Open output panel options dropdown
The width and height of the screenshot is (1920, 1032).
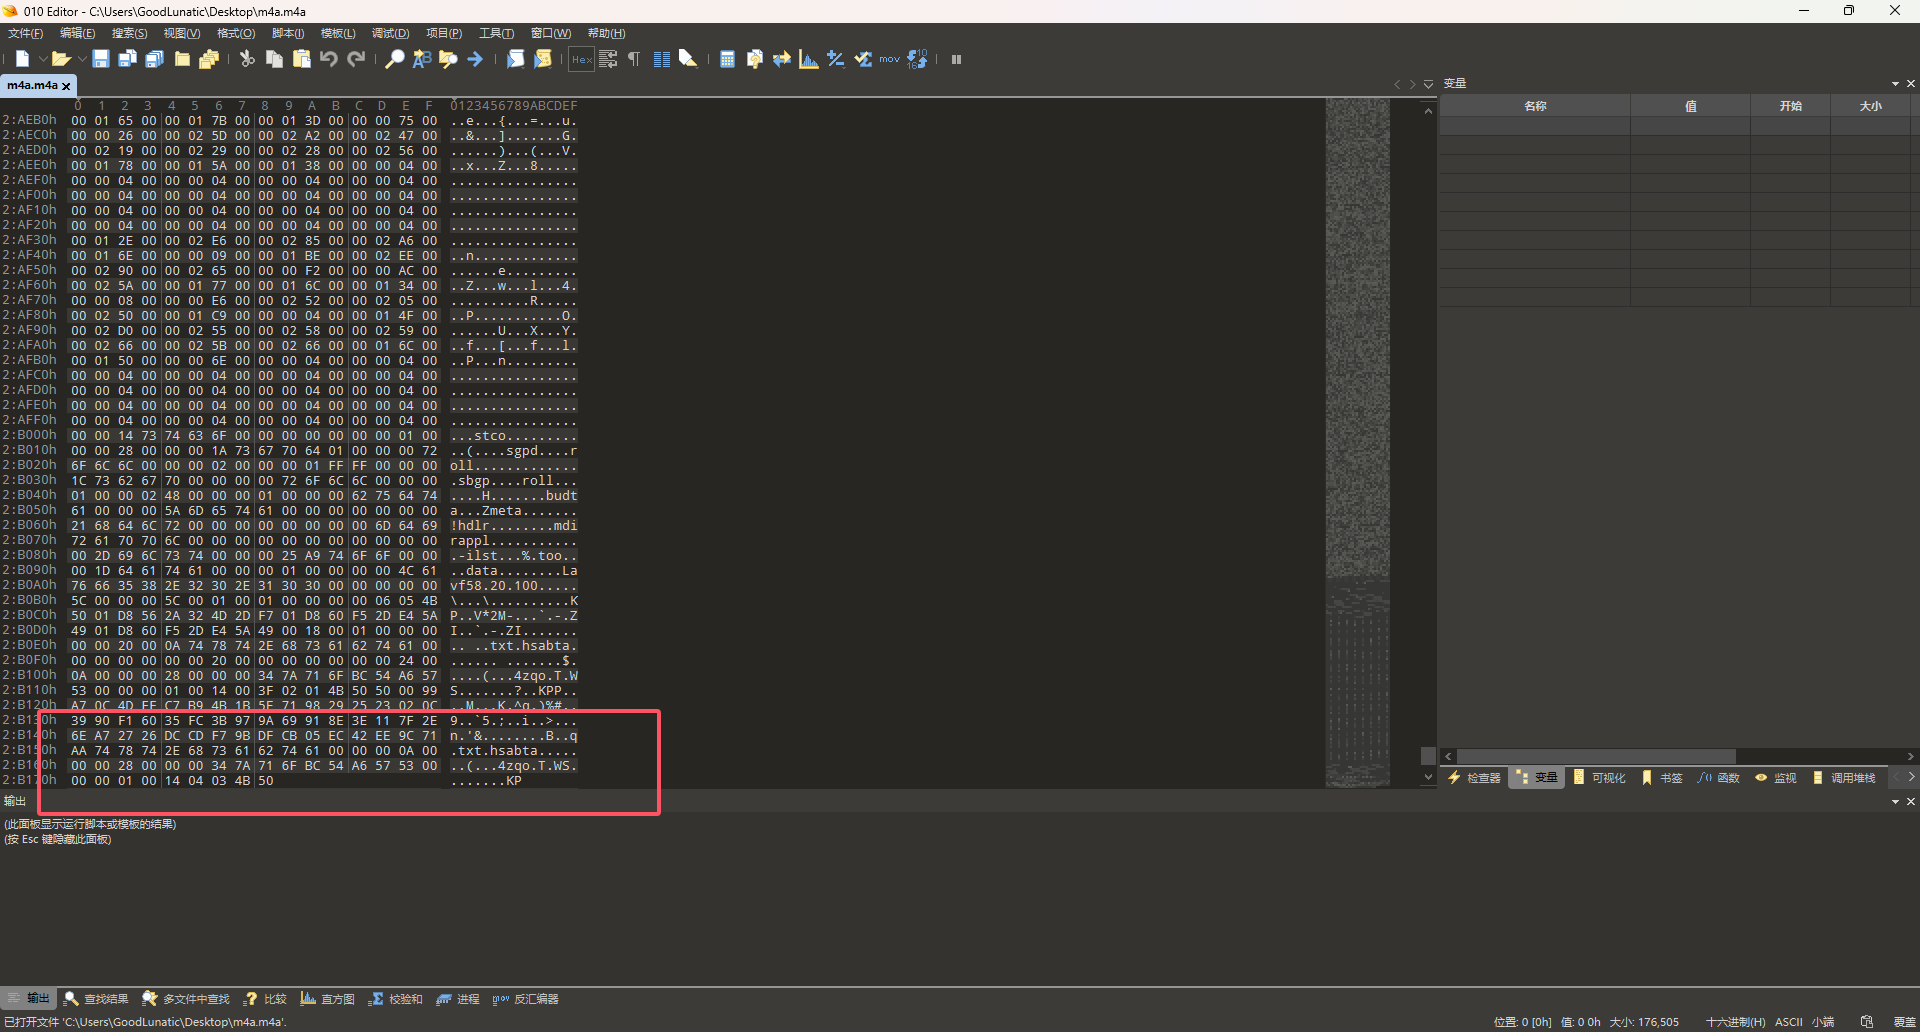tap(1895, 802)
